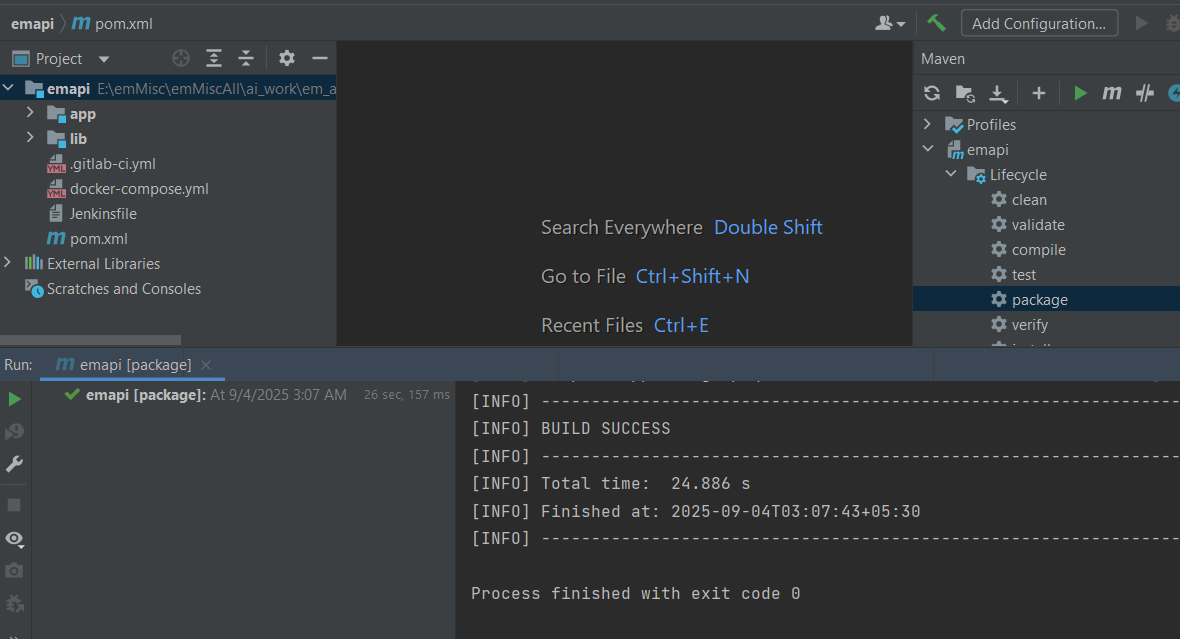Click the Ctrl+E Recent Files shortcut hint
The height and width of the screenshot is (639, 1180).
tap(681, 325)
